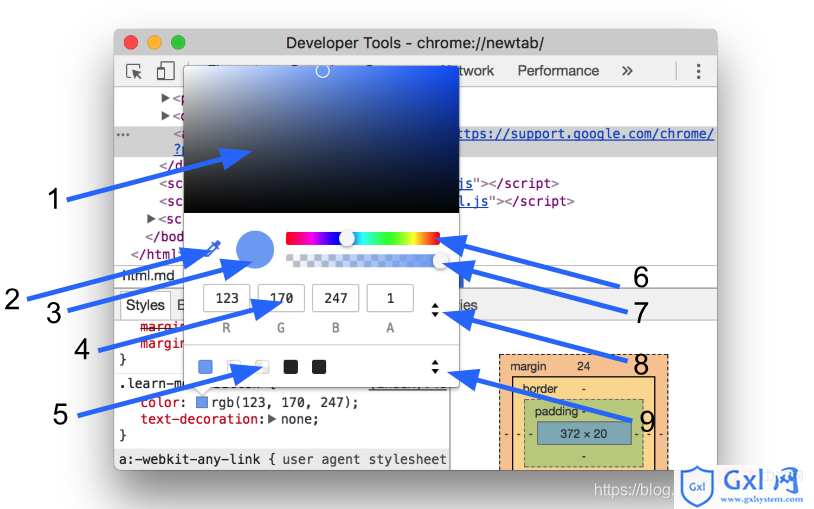Expand the first collapsed DOM node
Viewport: 814px width, 509px height.
(166, 98)
